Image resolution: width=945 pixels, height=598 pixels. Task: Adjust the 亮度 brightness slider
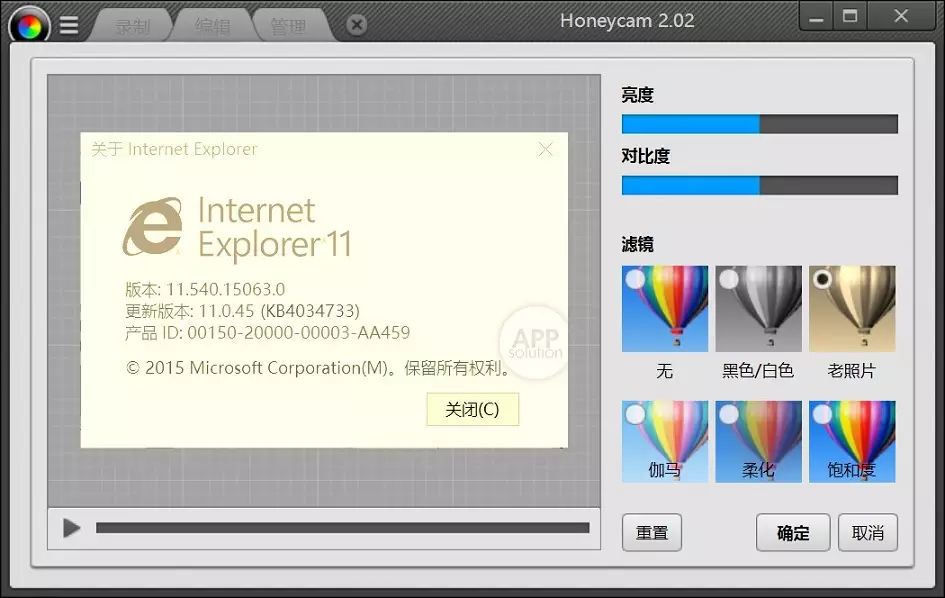point(759,124)
